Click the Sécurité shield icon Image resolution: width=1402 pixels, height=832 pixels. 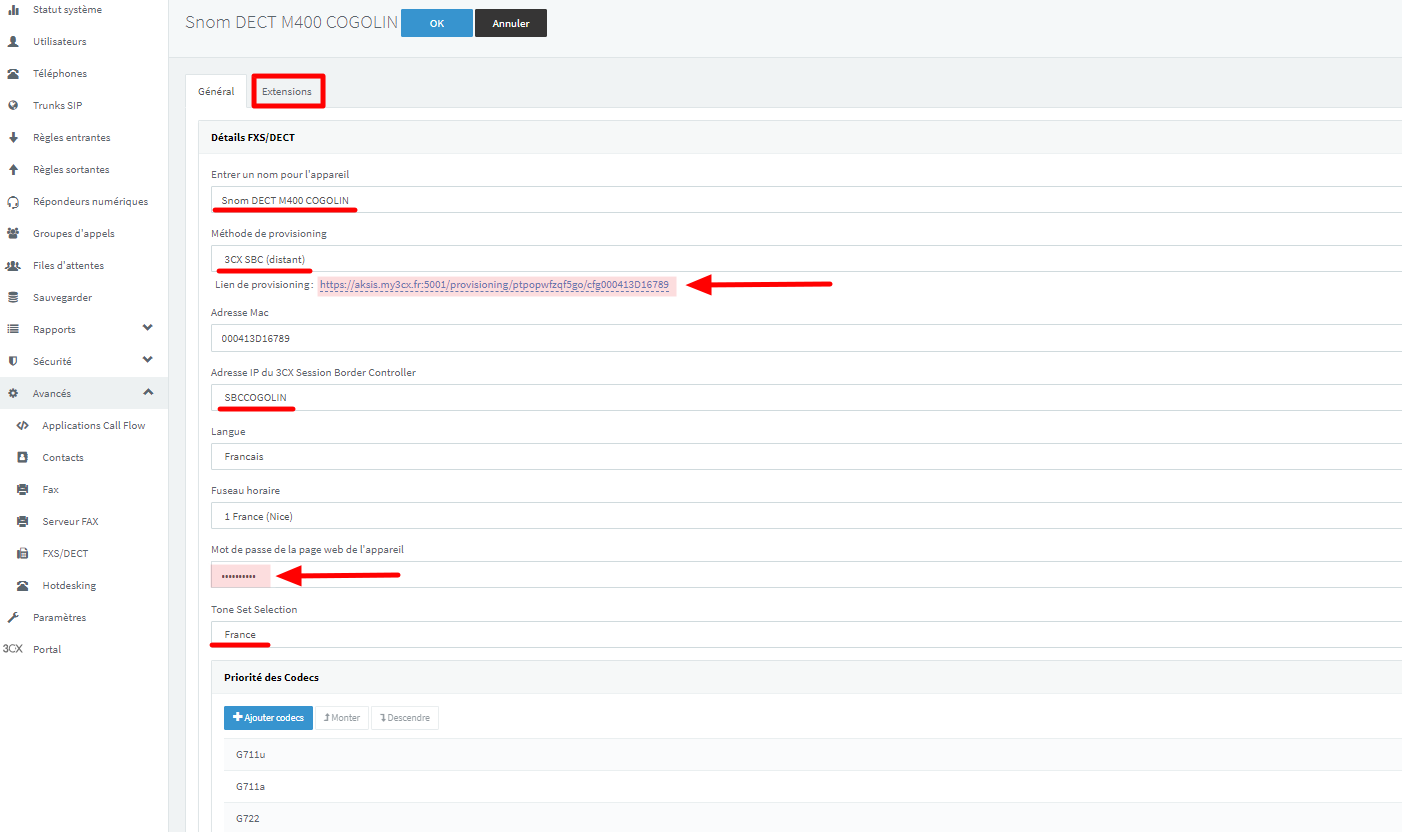(x=13, y=362)
